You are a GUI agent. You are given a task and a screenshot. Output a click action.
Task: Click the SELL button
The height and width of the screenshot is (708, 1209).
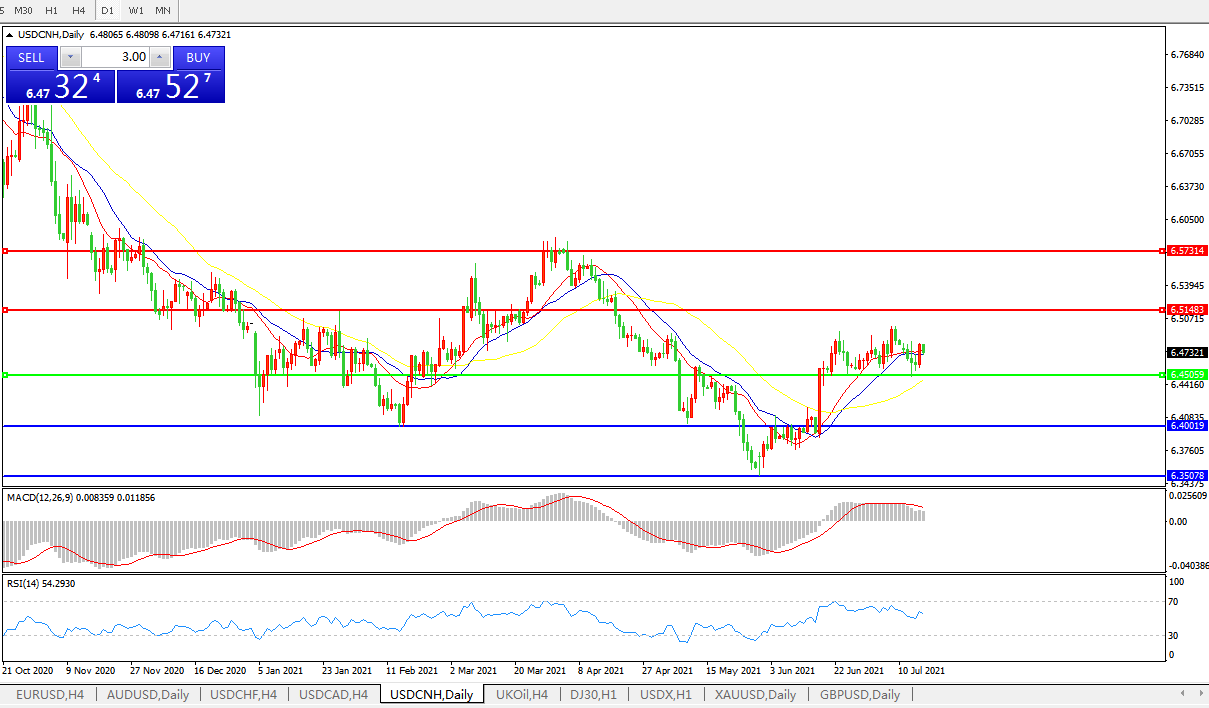[x=32, y=57]
